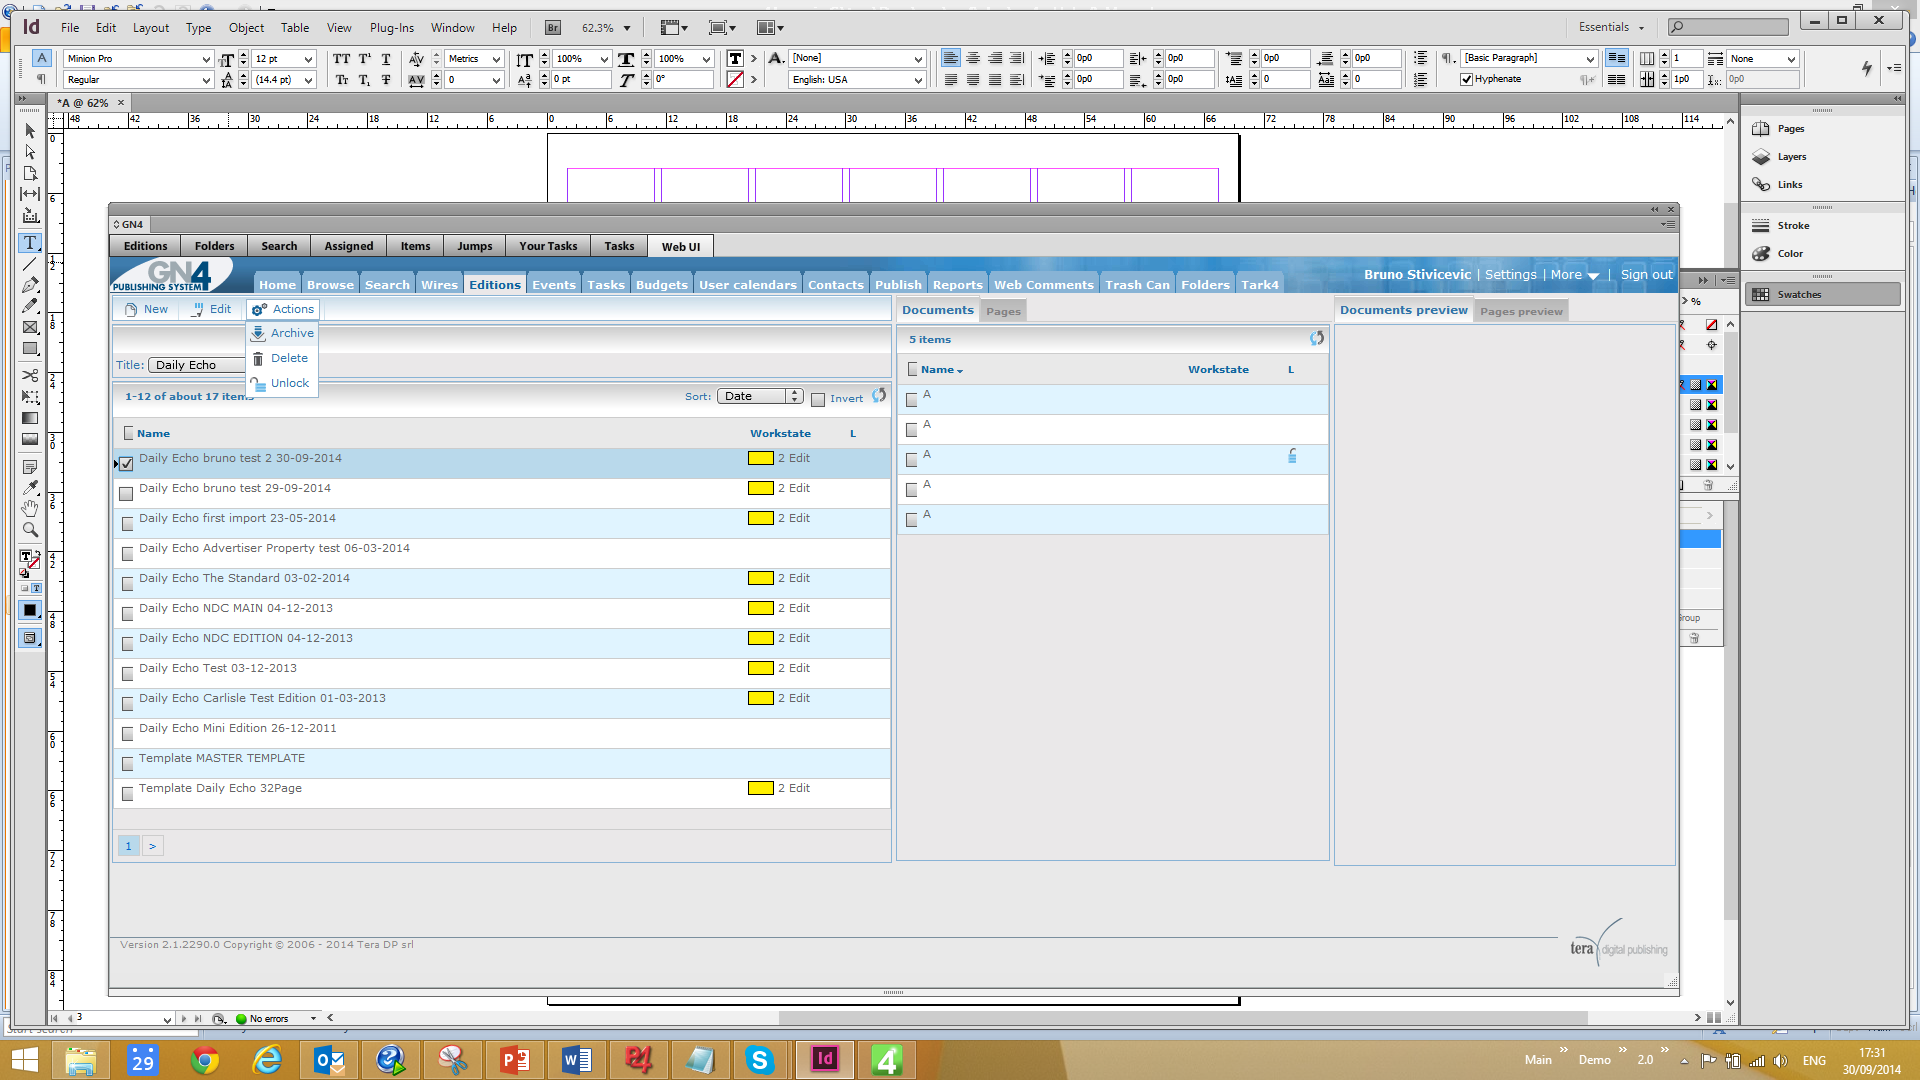Refresh the Documents list
The image size is (1920, 1080).
click(1317, 338)
